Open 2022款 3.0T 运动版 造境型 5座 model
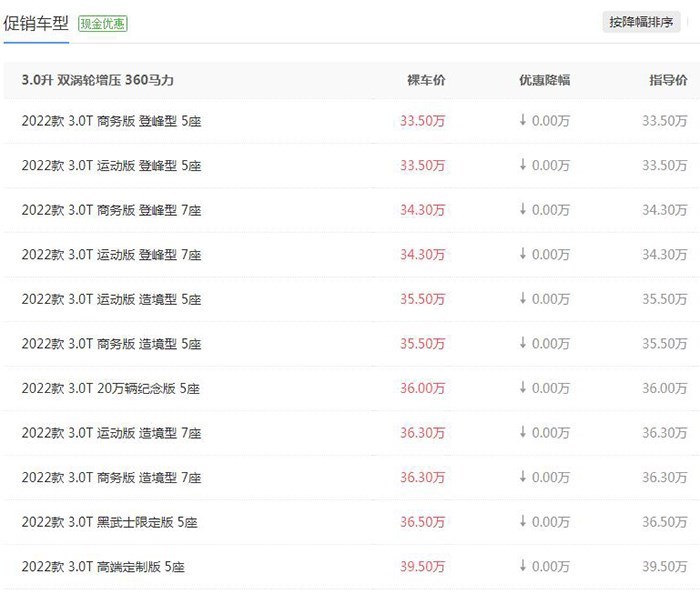This screenshot has height=594, width=700. click(x=111, y=299)
